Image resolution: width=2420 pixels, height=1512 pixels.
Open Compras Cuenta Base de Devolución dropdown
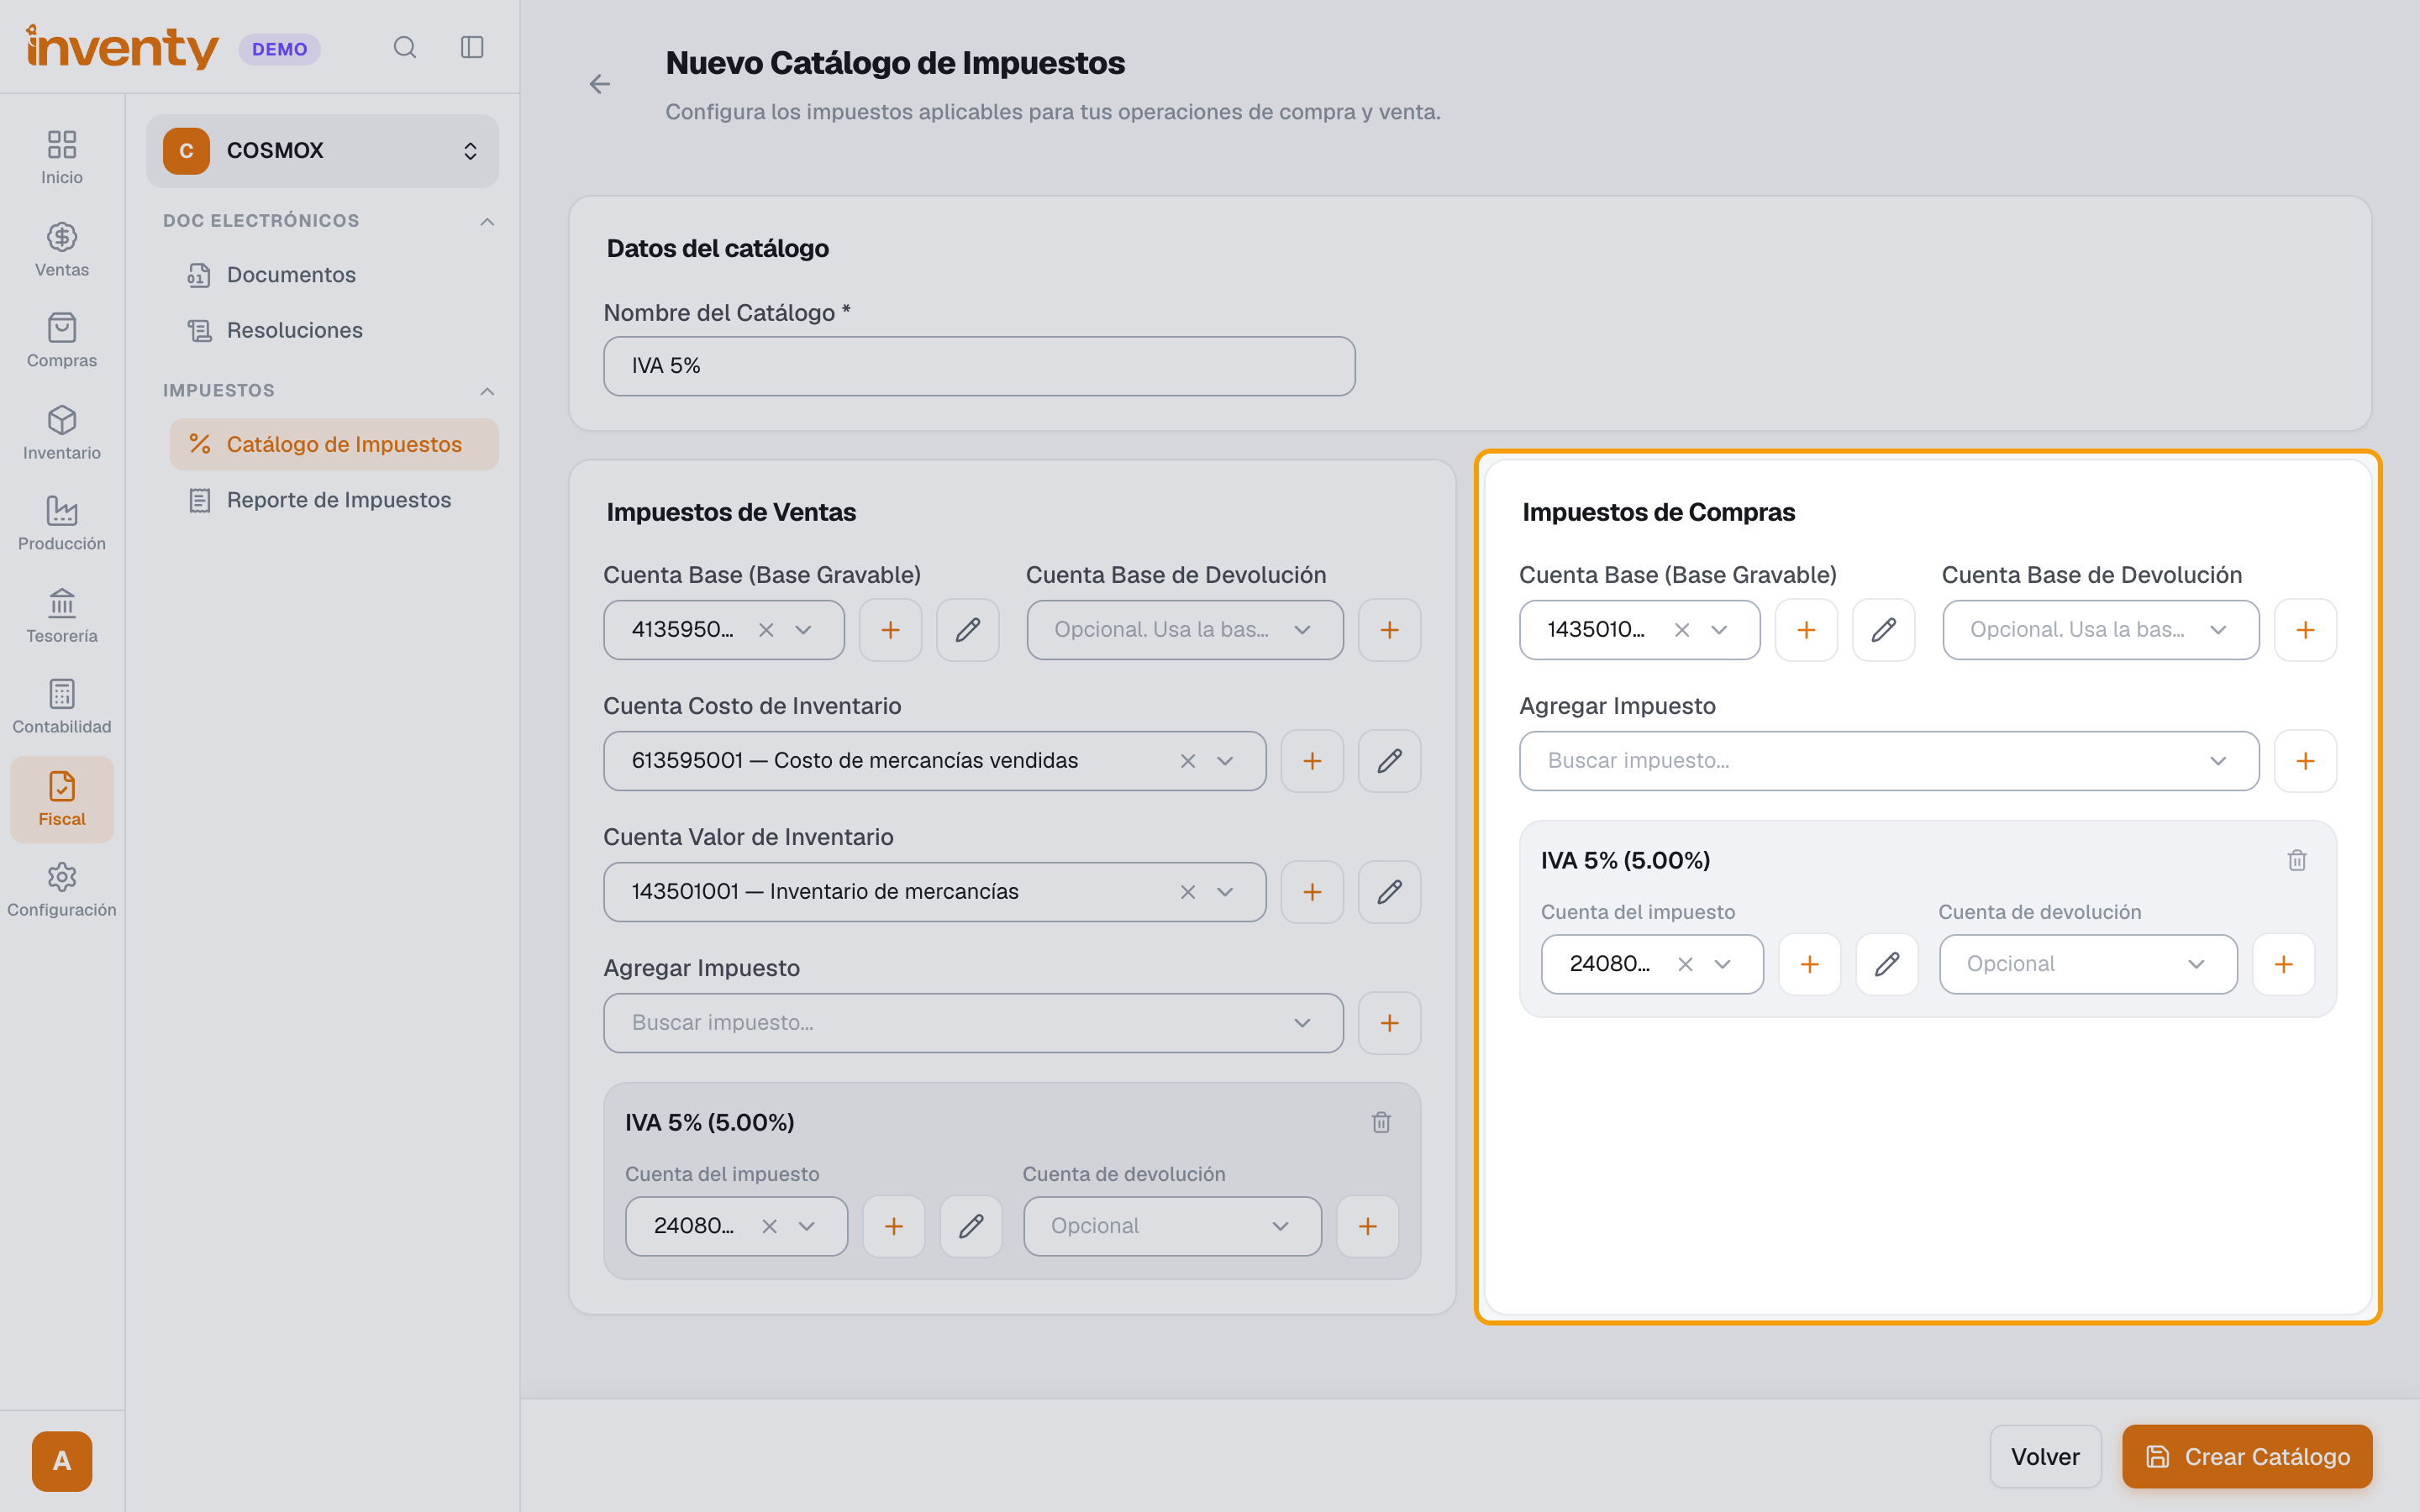2100,630
